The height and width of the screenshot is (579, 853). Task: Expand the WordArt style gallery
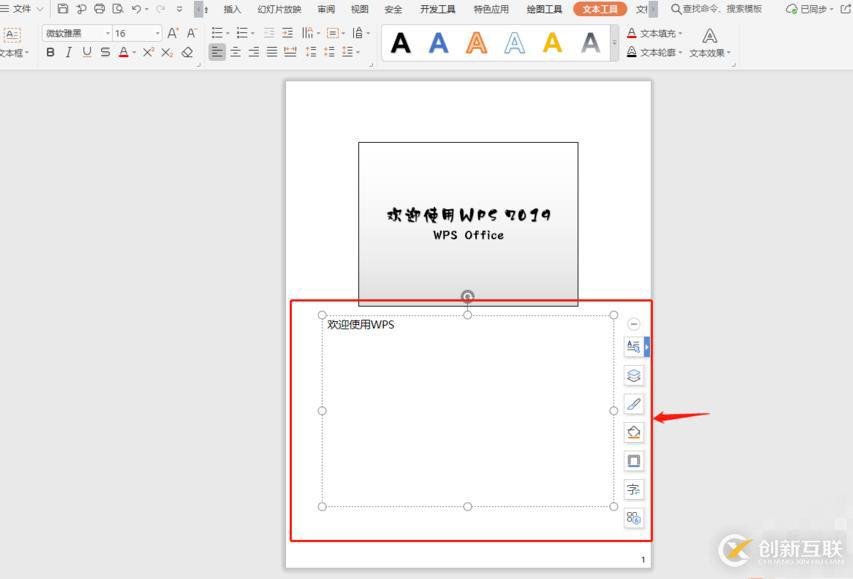(x=614, y=42)
